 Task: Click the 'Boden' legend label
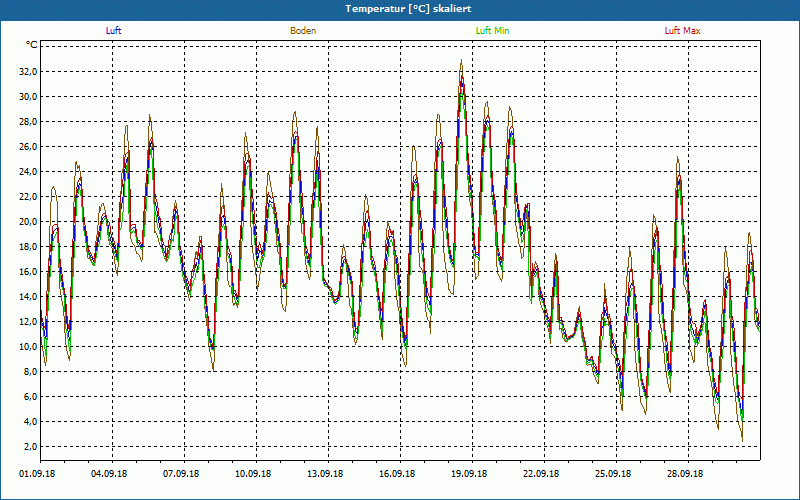[303, 31]
